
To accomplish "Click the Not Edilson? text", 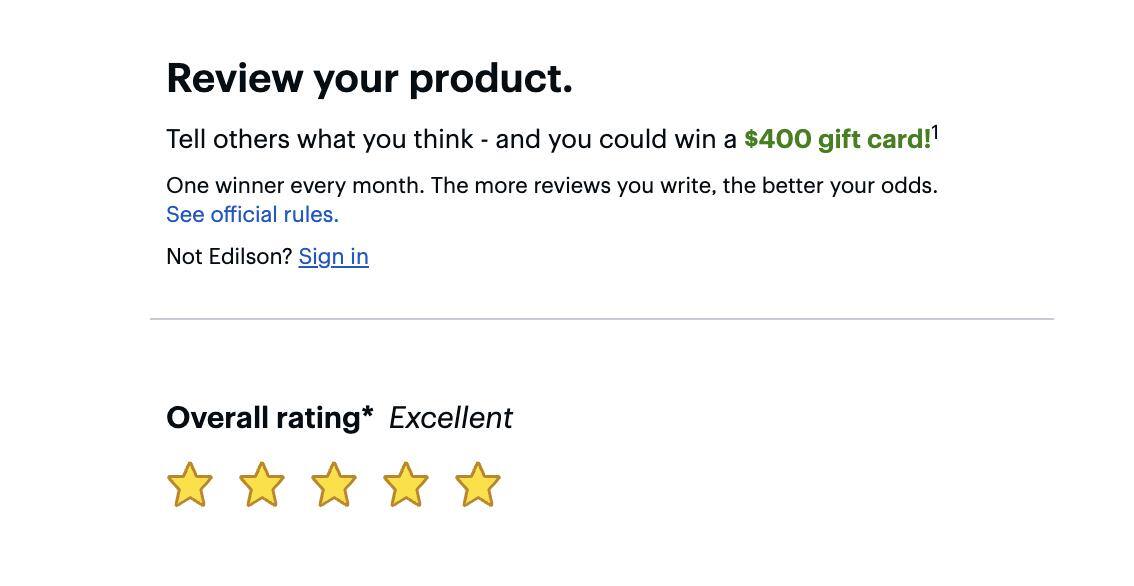I will click(x=229, y=257).
